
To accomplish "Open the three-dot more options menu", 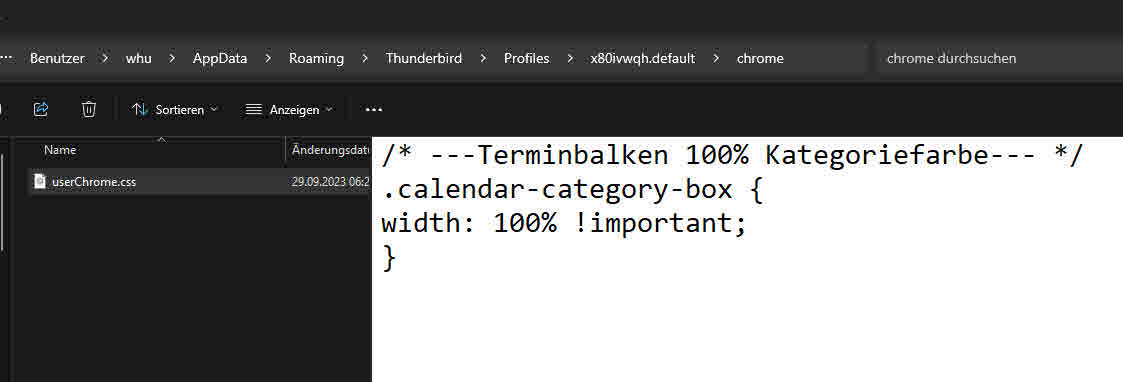I will [x=374, y=110].
